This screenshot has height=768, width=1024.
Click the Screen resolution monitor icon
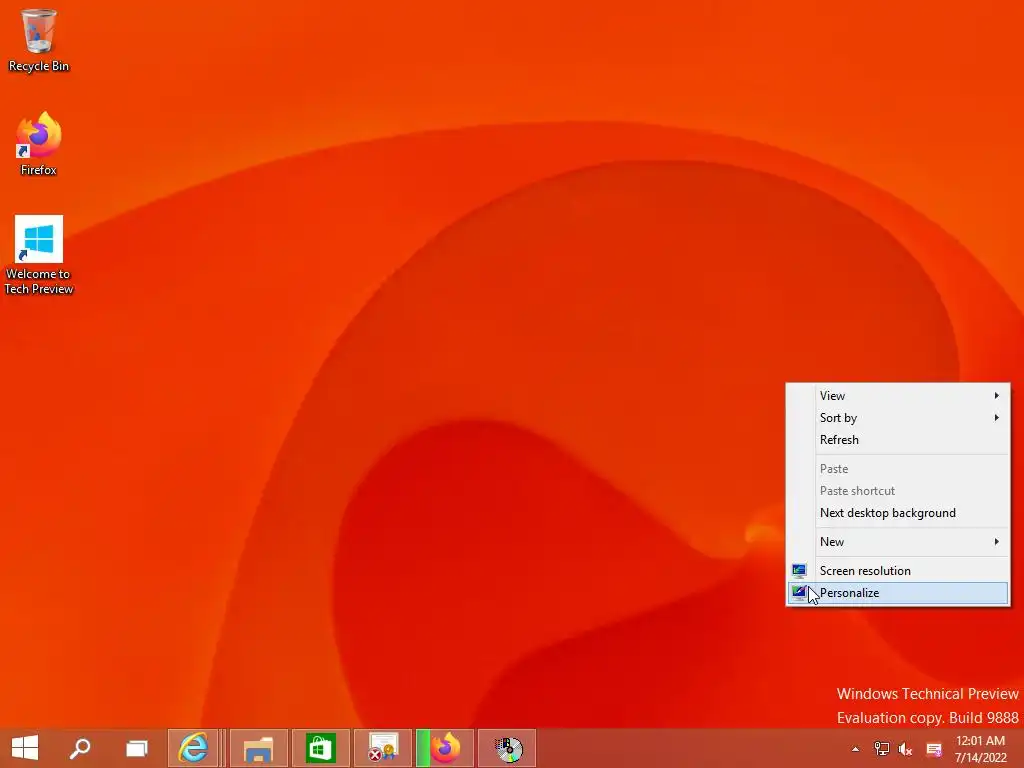point(799,571)
